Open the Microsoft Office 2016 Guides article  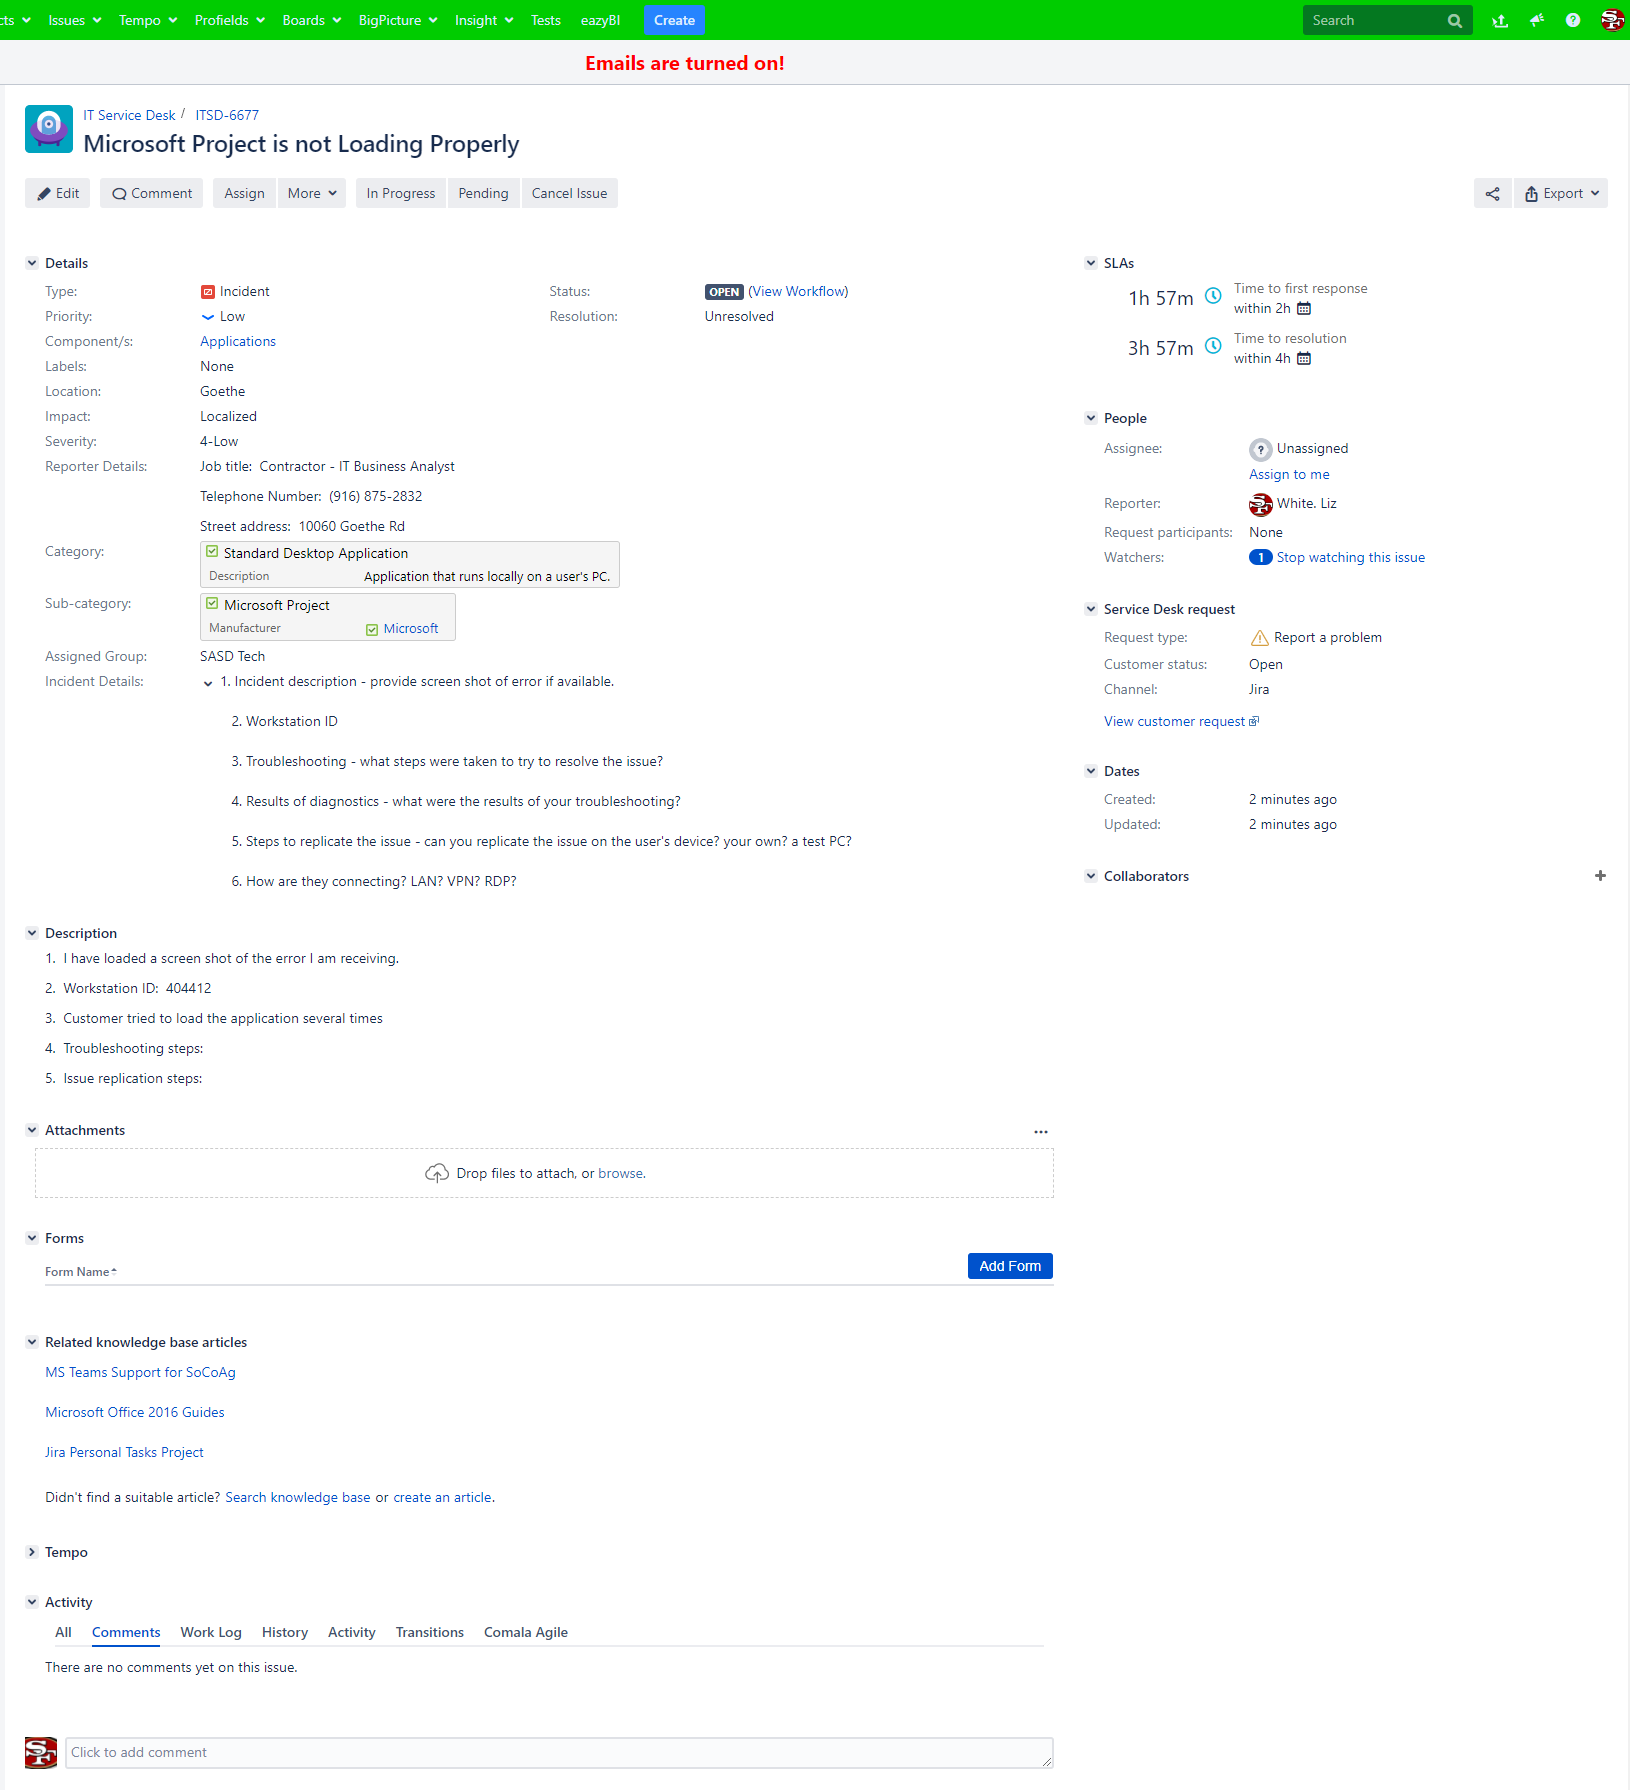pos(135,1413)
